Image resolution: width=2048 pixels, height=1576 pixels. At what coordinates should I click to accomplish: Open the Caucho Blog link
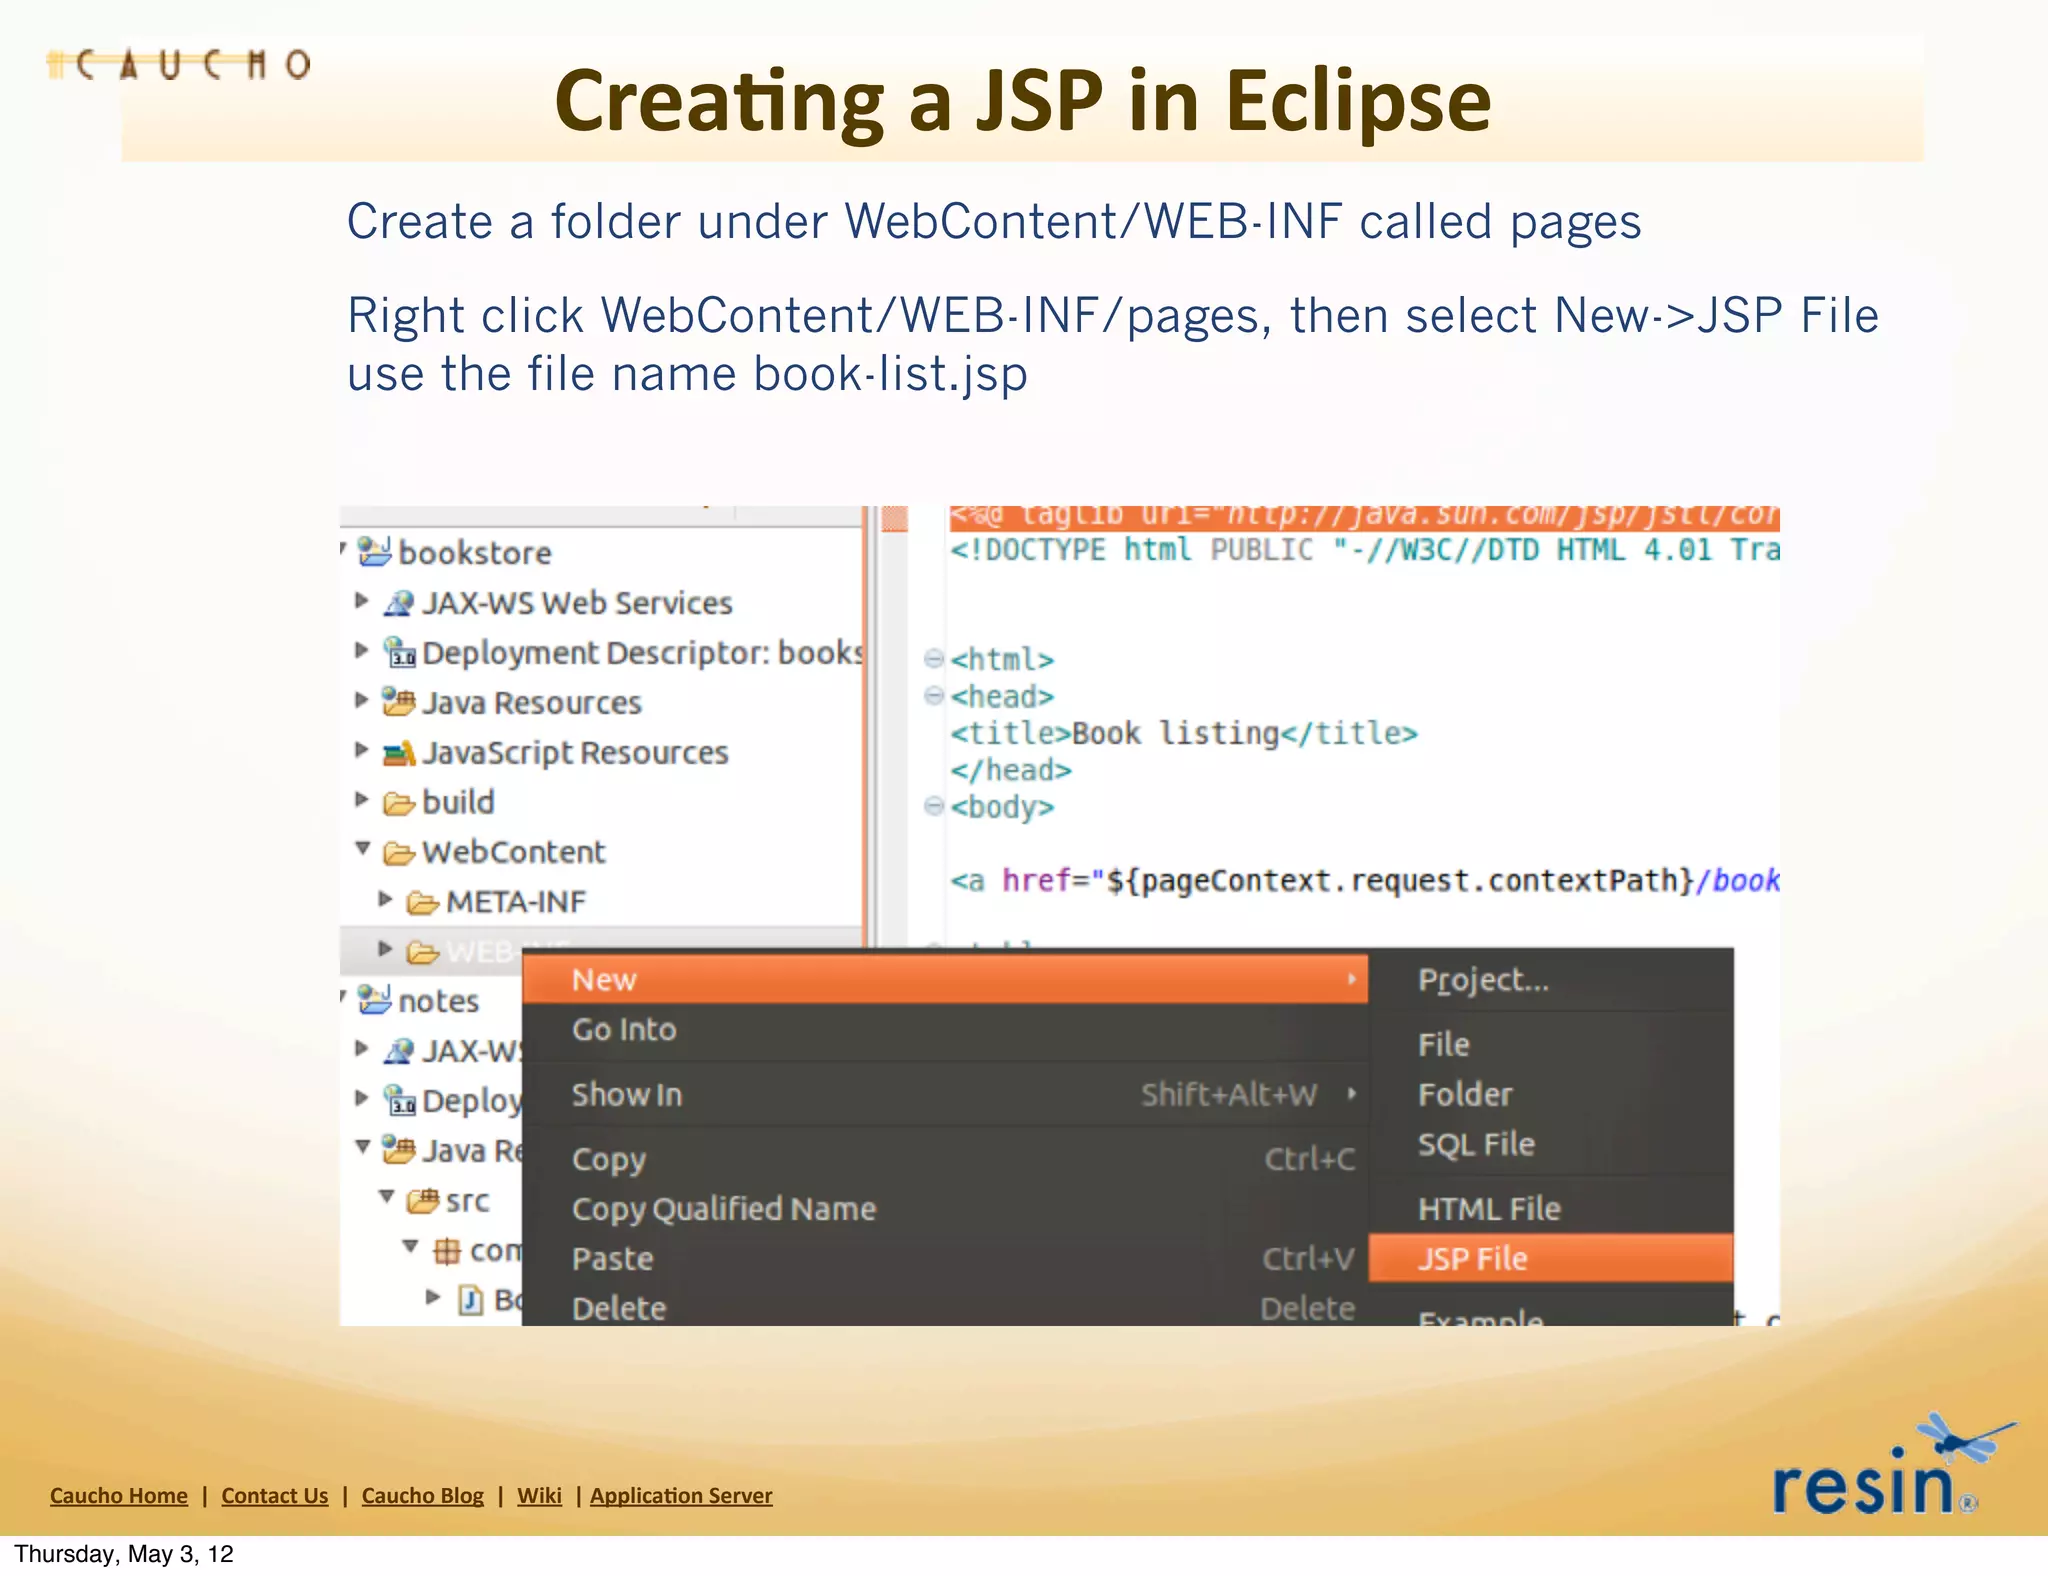click(422, 1495)
